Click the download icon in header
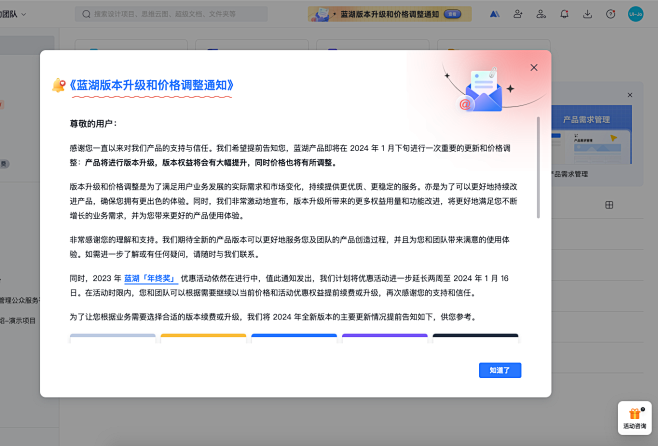 coord(588,14)
